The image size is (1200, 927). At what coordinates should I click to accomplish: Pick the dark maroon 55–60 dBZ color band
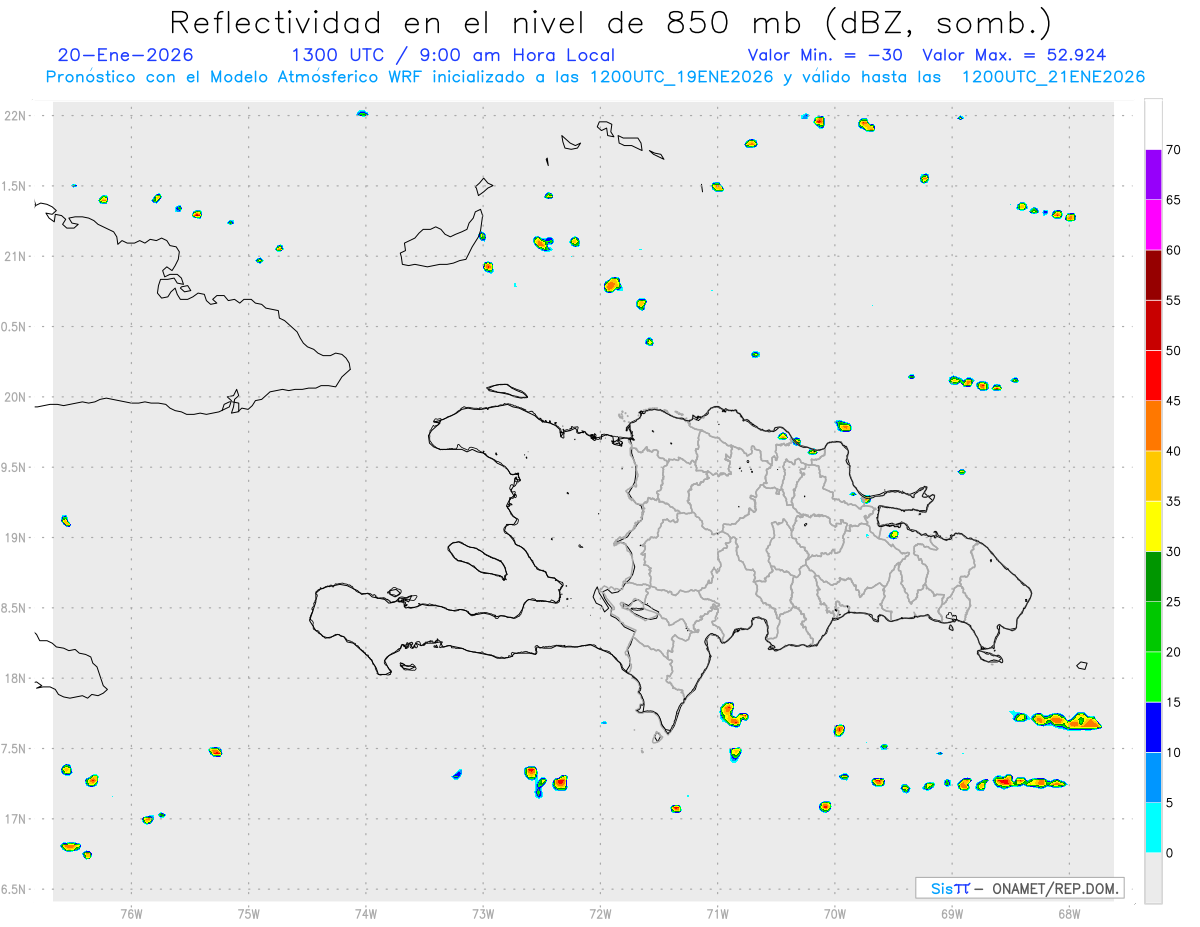pos(1153,275)
